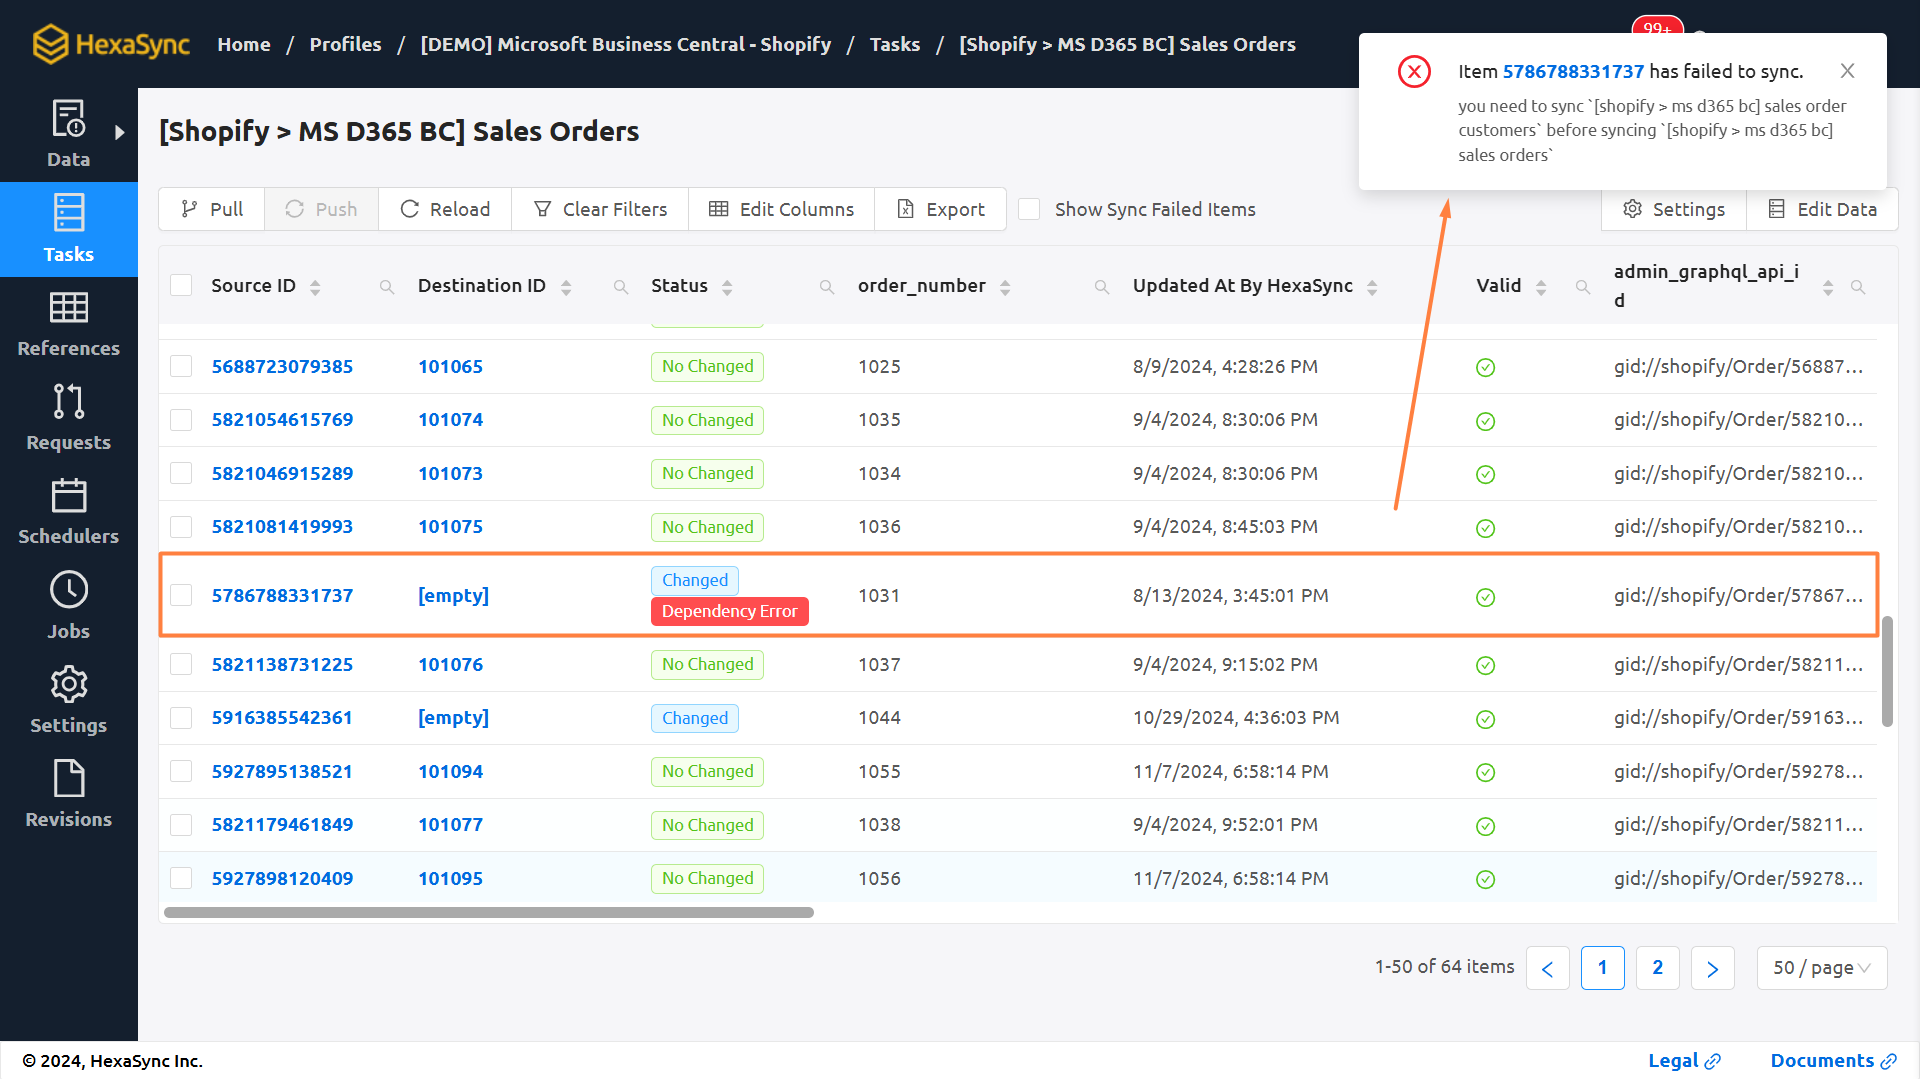Search the Status column
Image resolution: width=1920 pixels, height=1079 pixels.
pos(827,287)
